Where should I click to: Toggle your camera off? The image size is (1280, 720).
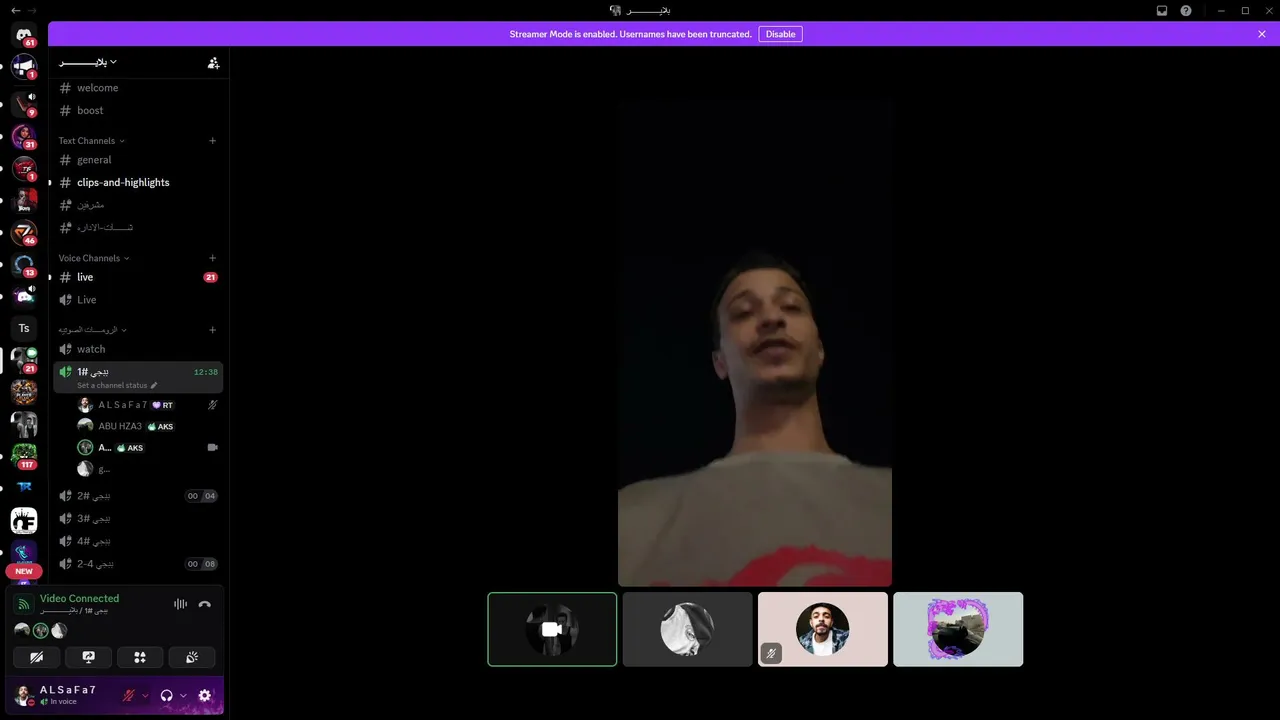tap(36, 657)
